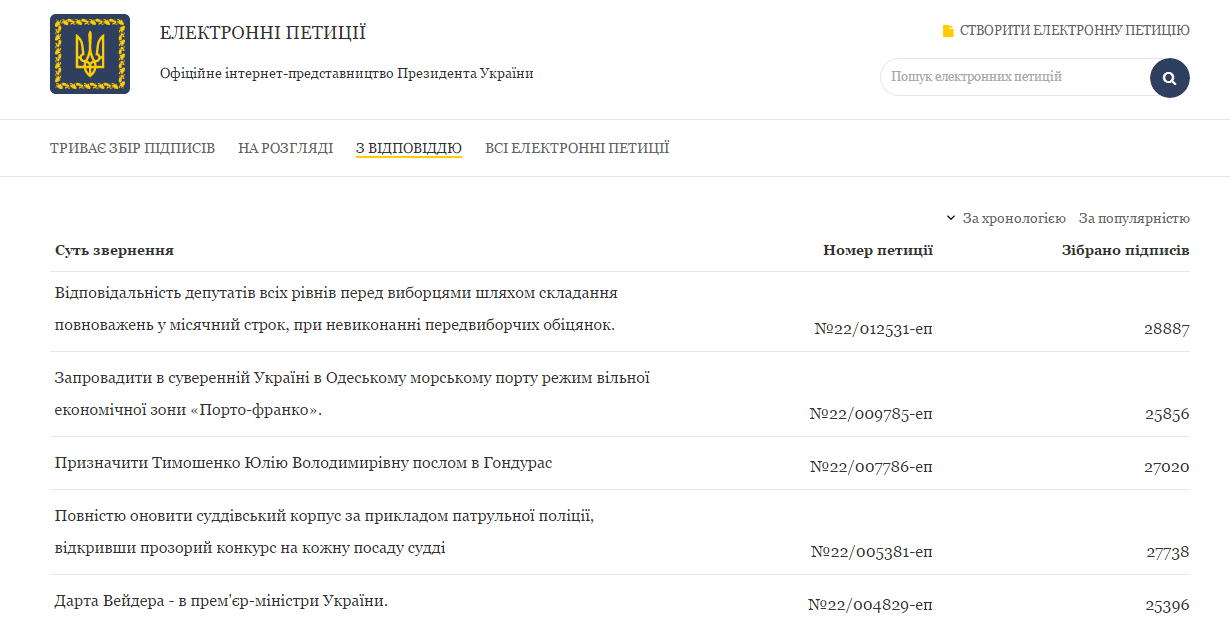Viewport: 1230px width, 627px height.
Task: Switch to the ТРИВАЄ ЗБІР ПІДПИСІВ tab
Action: (x=131, y=147)
